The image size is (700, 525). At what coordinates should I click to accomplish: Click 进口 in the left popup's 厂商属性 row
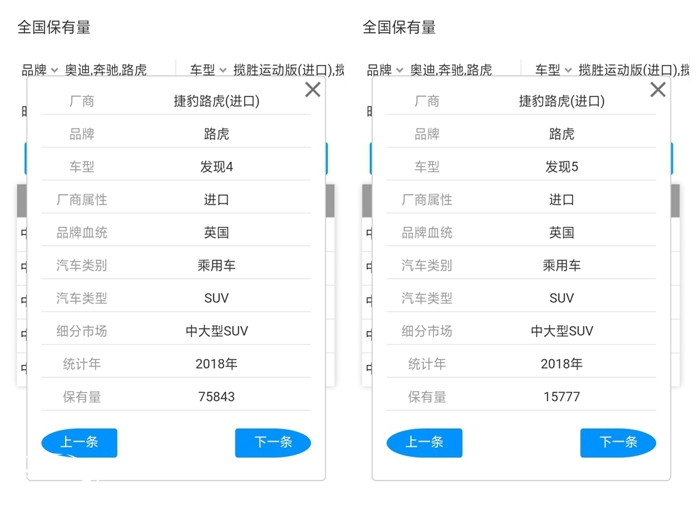[217, 200]
